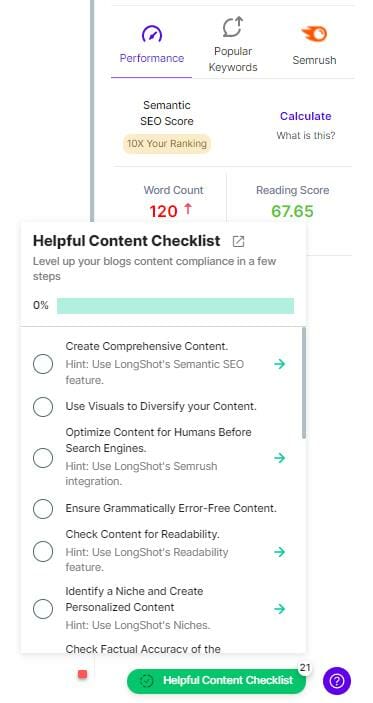Select the Semrush flame icon
The height and width of the screenshot is (703, 373).
coord(314,34)
